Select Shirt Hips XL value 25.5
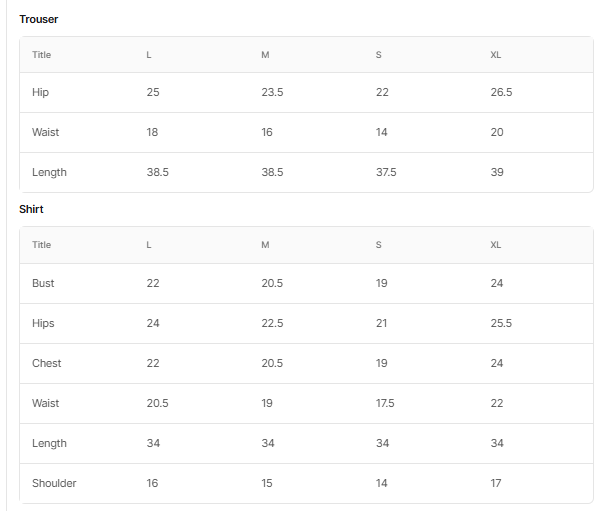The image size is (601, 511). (x=501, y=323)
